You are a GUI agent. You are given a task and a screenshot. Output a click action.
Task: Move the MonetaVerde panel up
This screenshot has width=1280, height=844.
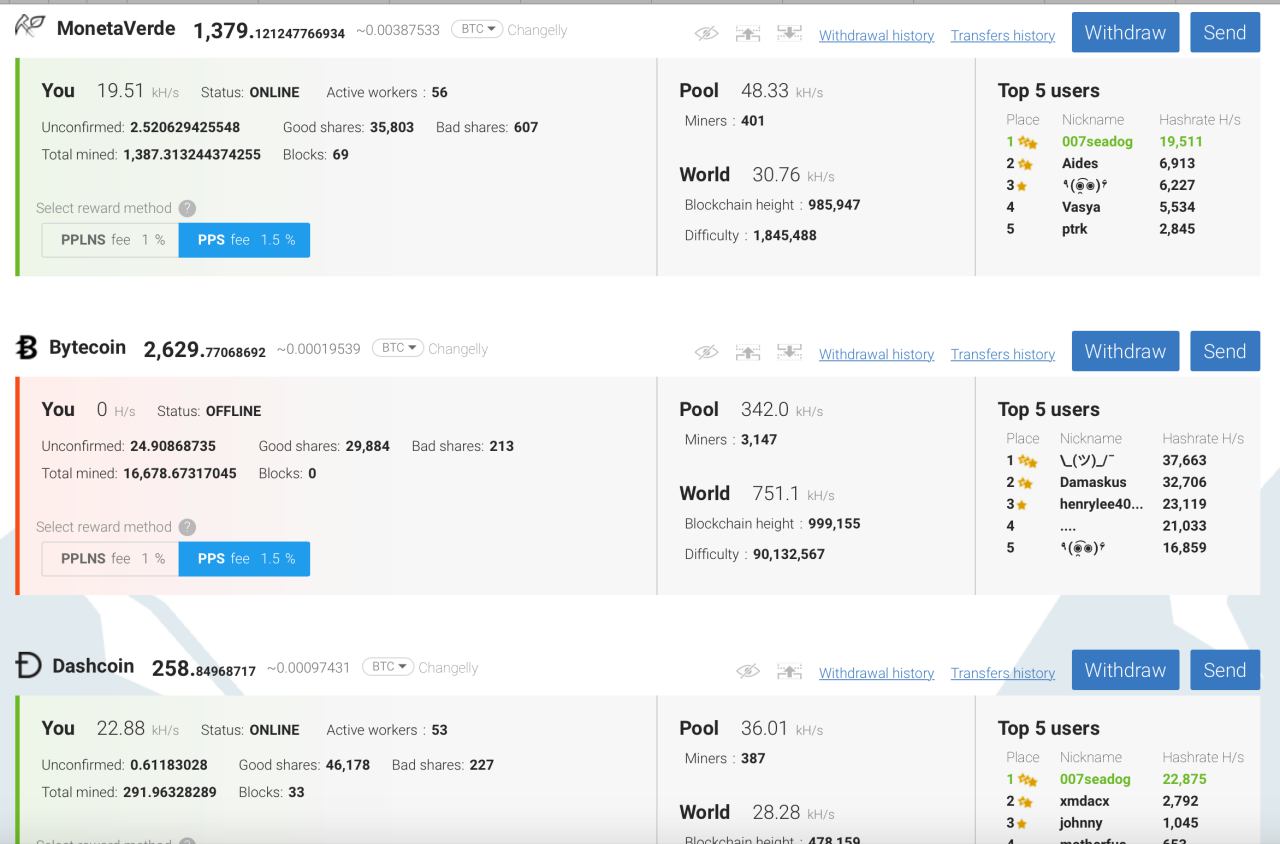point(748,34)
